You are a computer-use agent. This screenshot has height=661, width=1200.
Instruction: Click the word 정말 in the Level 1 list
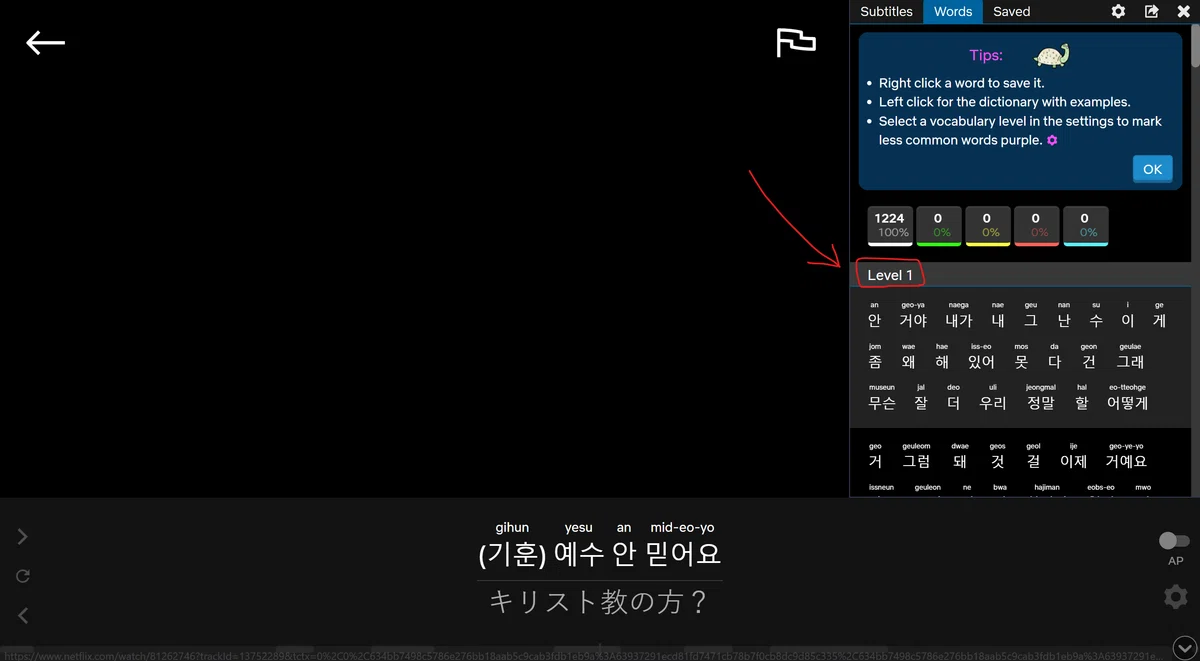[1040, 403]
